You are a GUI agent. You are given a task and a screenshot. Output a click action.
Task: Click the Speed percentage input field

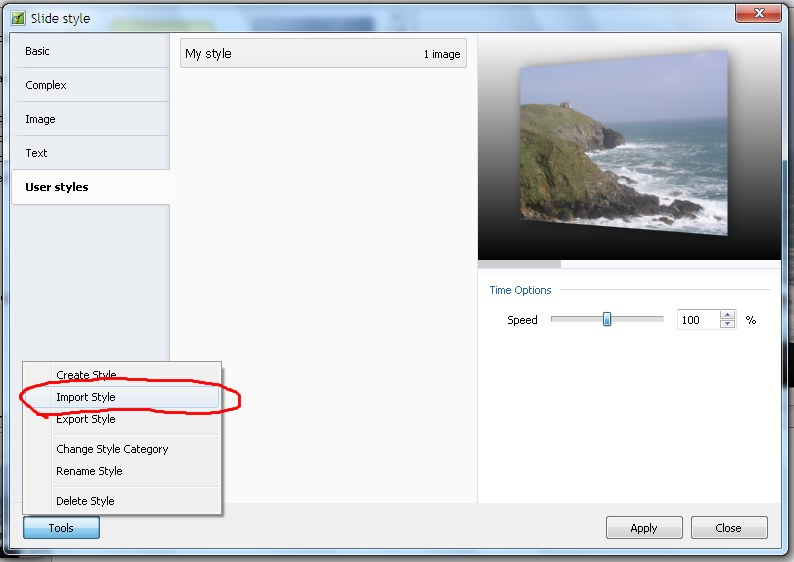point(697,320)
